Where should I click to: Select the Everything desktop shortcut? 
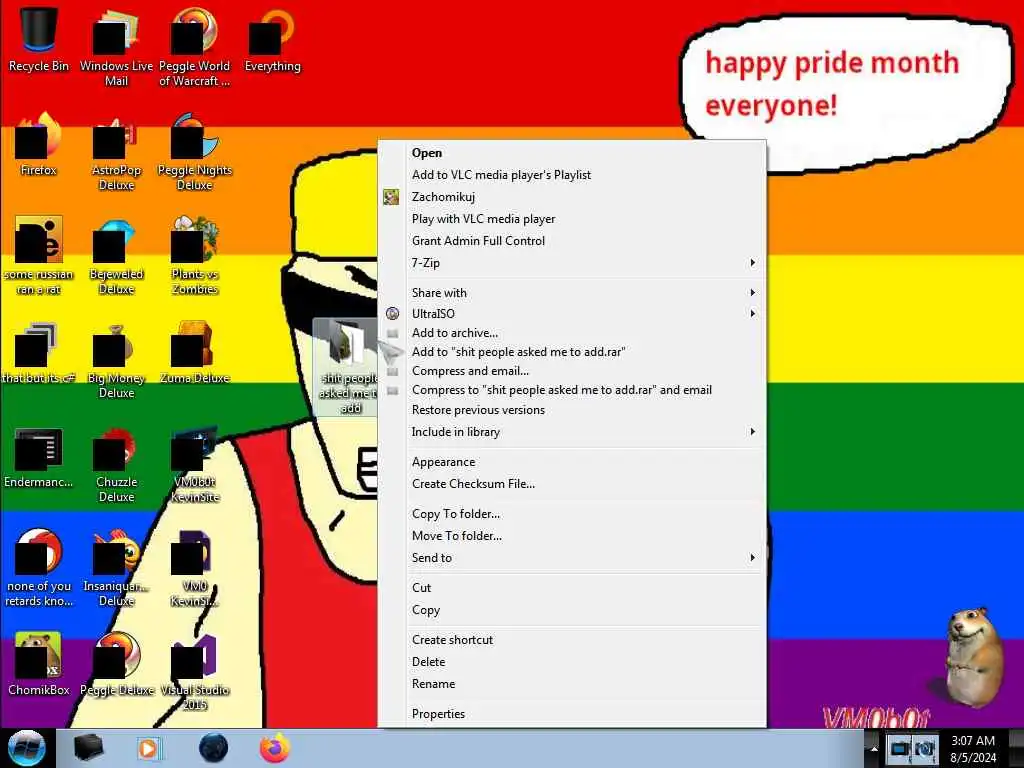coord(272,39)
